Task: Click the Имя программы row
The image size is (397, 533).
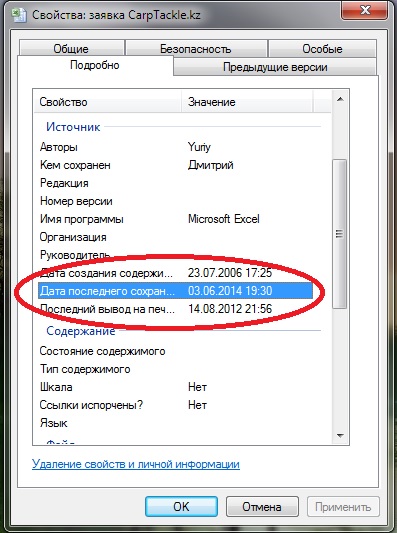Action: pos(175,219)
